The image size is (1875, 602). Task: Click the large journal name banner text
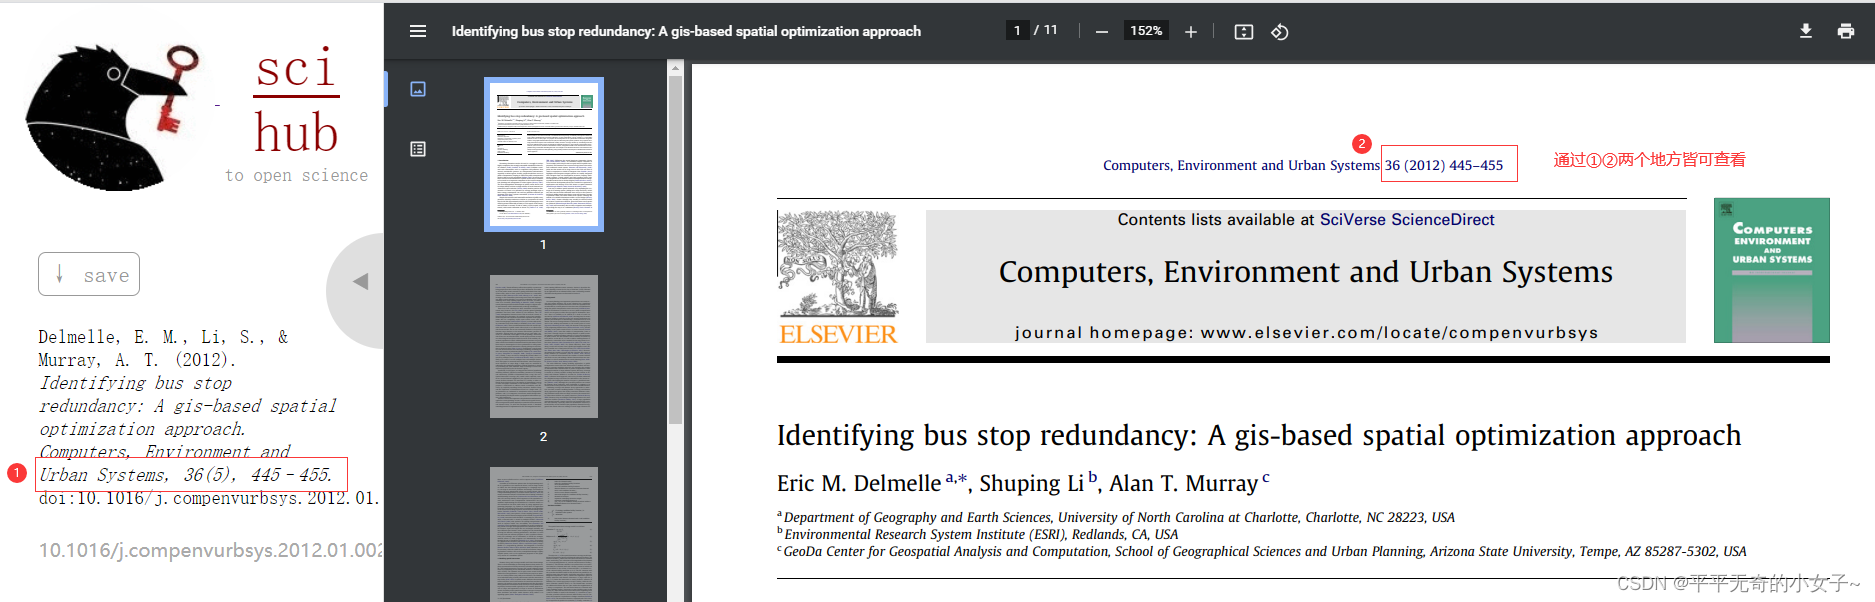(1306, 272)
